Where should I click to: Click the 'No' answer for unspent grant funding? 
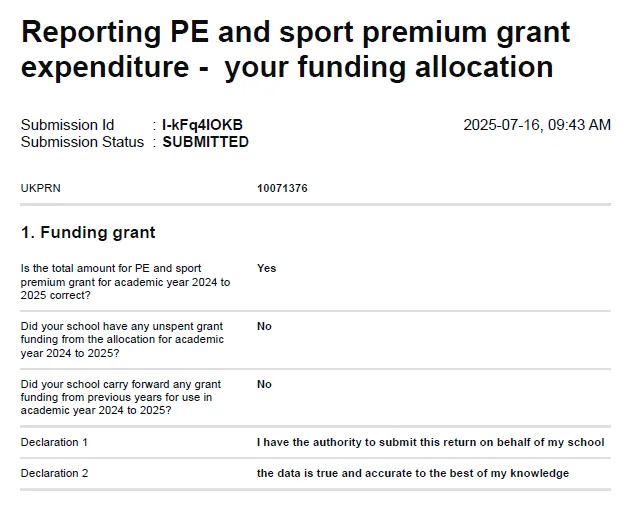tap(264, 326)
